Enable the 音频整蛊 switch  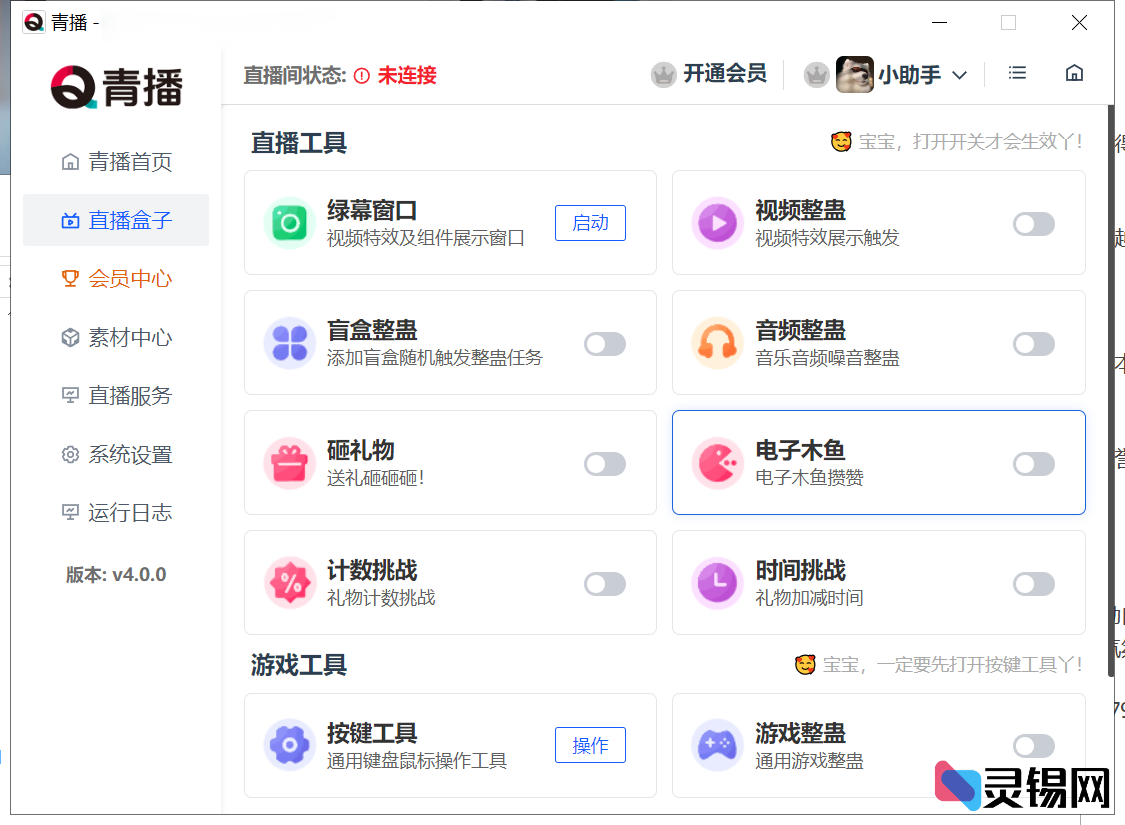[x=1033, y=345]
